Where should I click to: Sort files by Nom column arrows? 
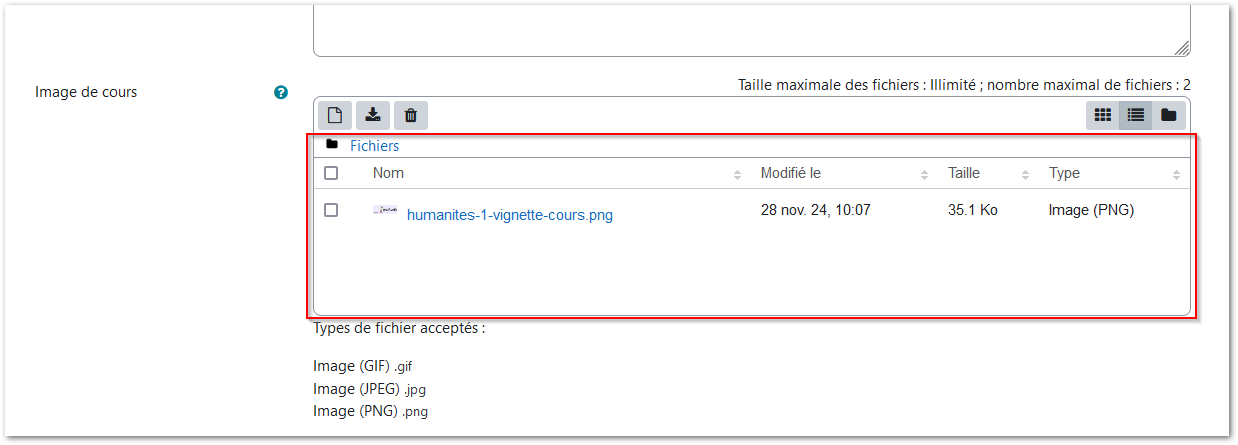[x=737, y=175]
